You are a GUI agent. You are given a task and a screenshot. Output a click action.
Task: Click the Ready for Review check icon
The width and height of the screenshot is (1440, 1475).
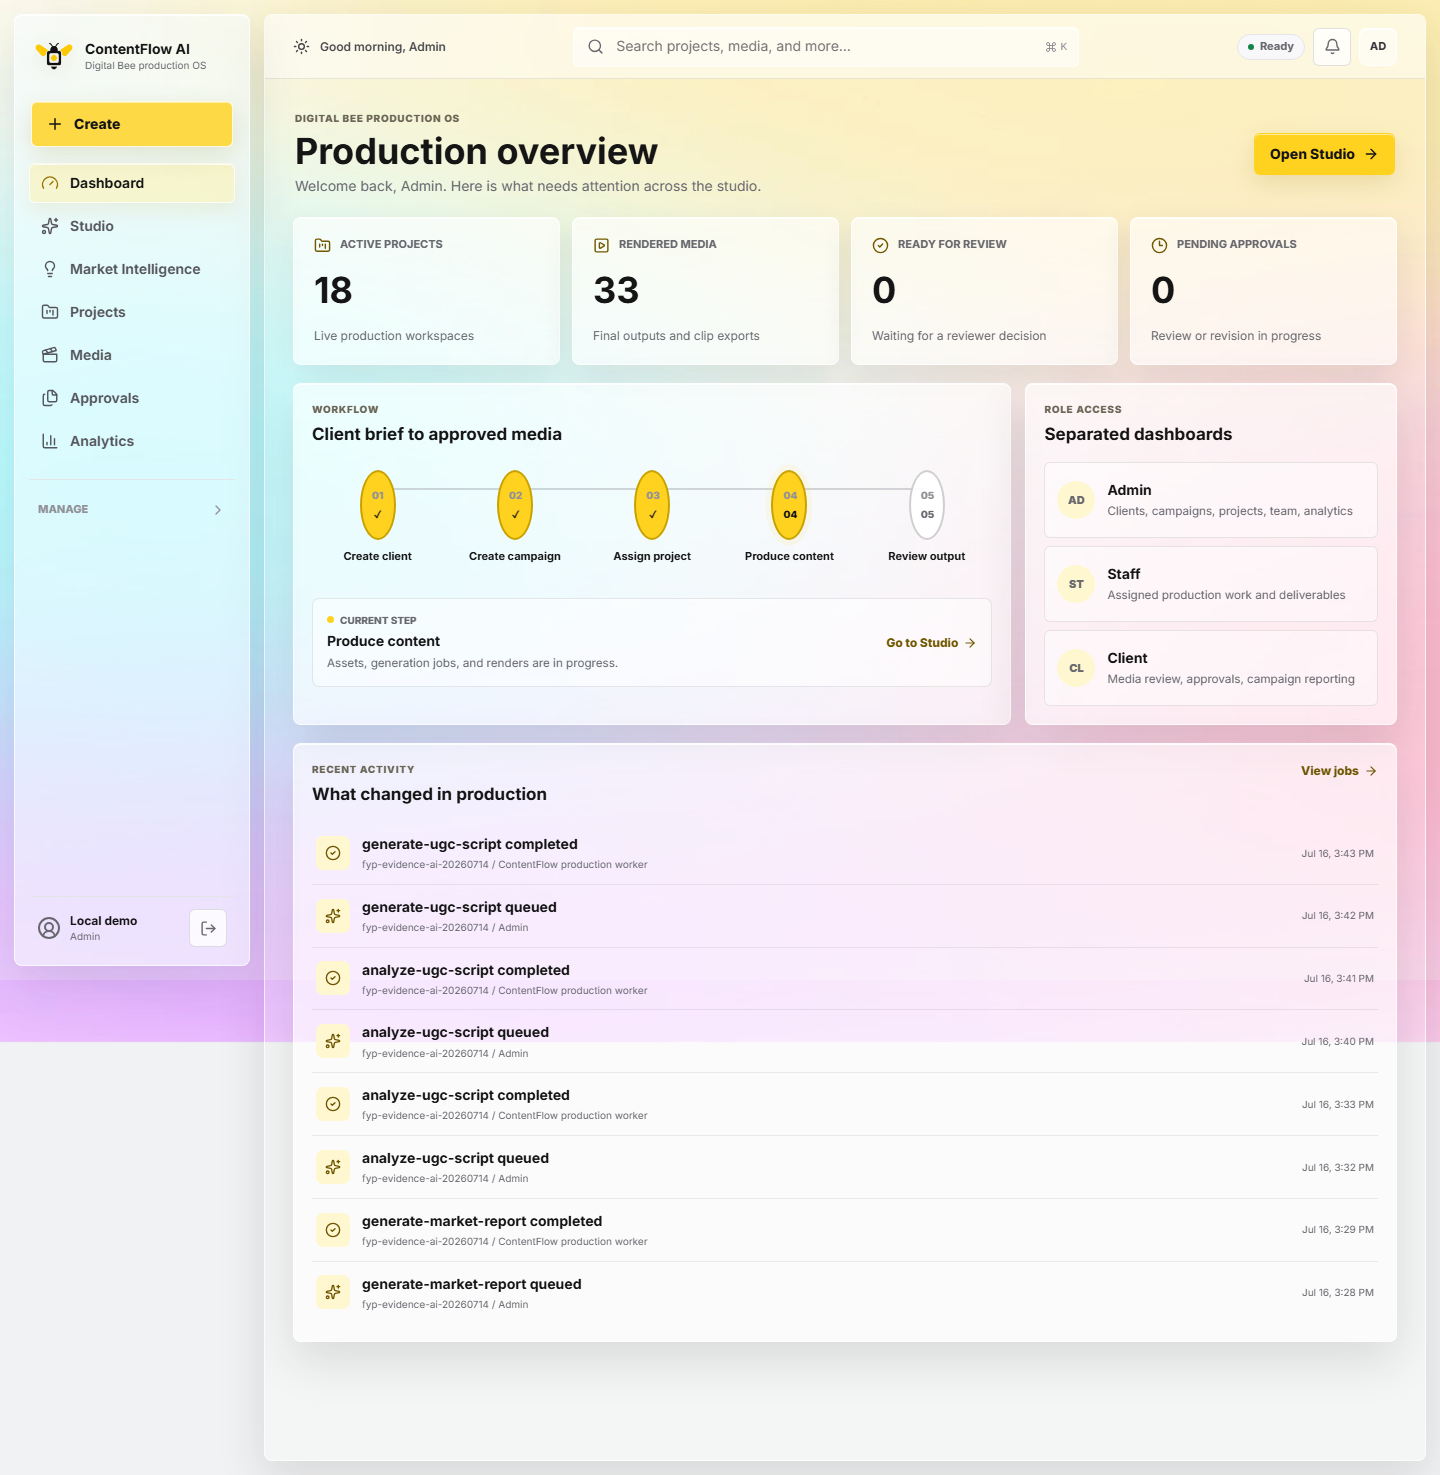click(880, 245)
